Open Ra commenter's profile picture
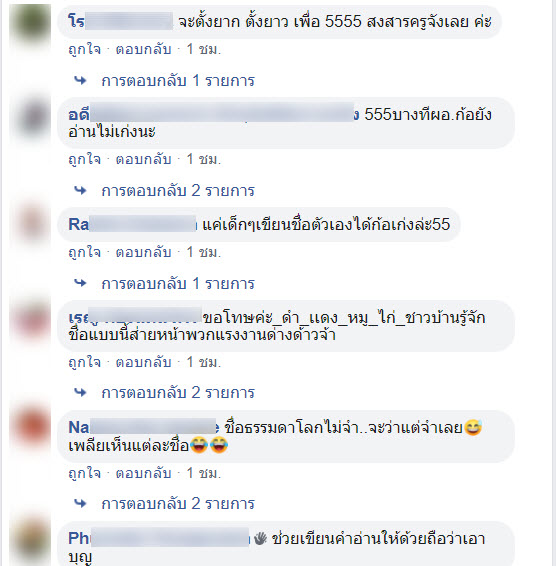This screenshot has height=566, width=556. 30,225
